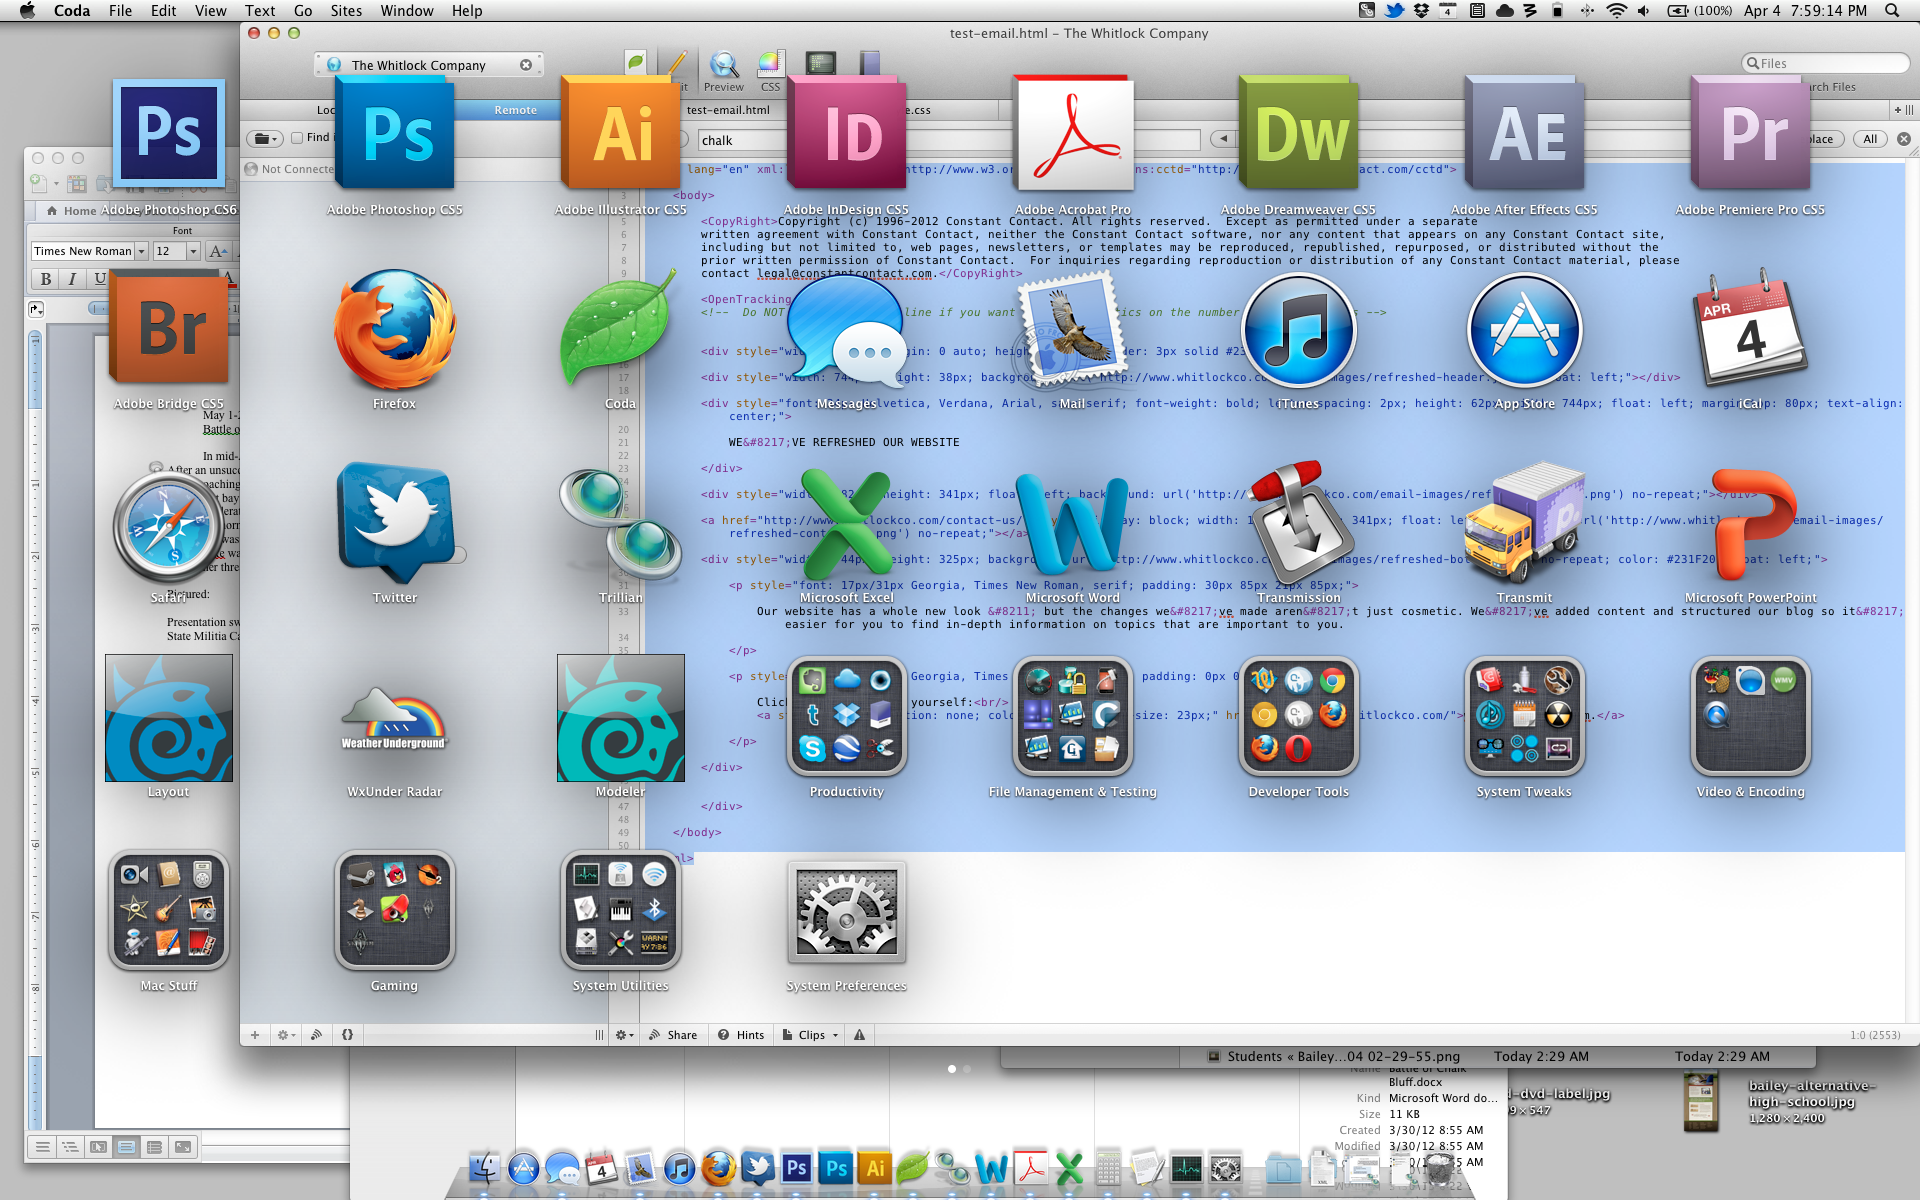Viewport: 1920px width, 1200px height.
Task: Open System Preferences gear icon
Action: tap(847, 911)
